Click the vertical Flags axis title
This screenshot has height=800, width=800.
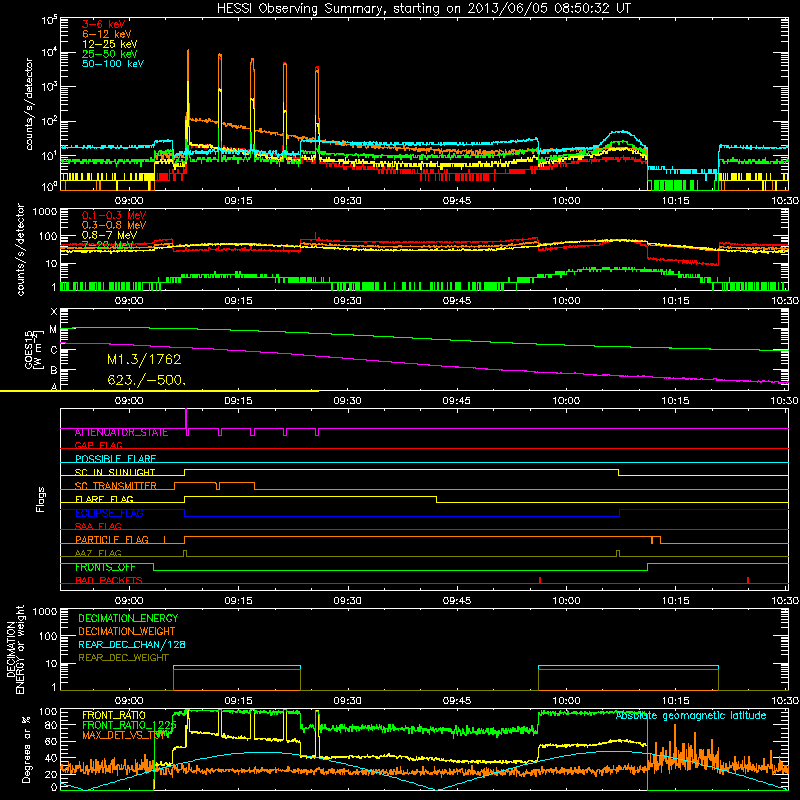click(41, 499)
